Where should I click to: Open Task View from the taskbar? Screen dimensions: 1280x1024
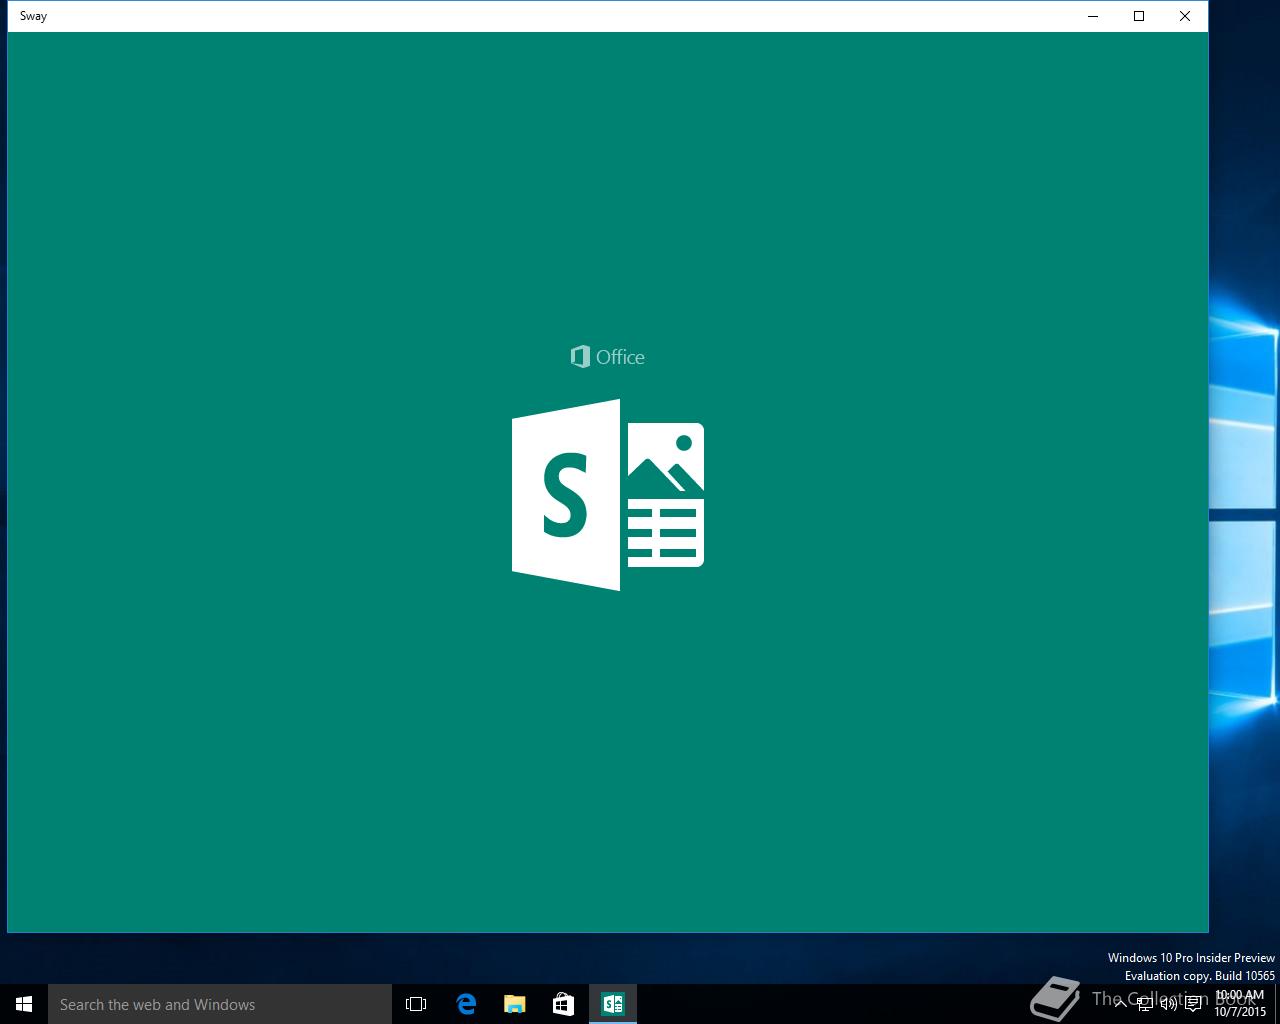[x=416, y=1004]
